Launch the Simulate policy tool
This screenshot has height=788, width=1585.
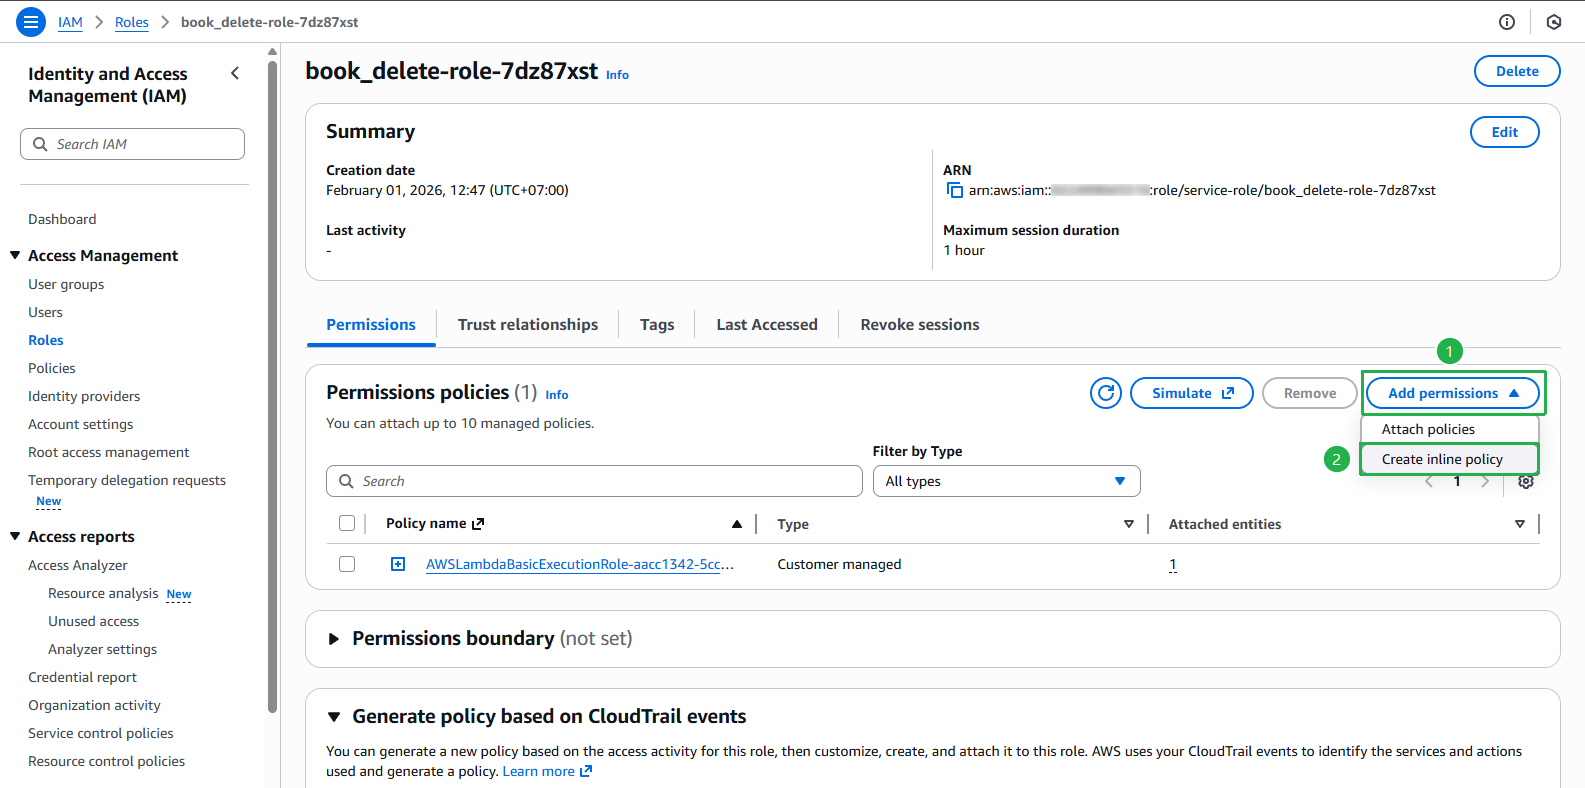[x=1192, y=393]
